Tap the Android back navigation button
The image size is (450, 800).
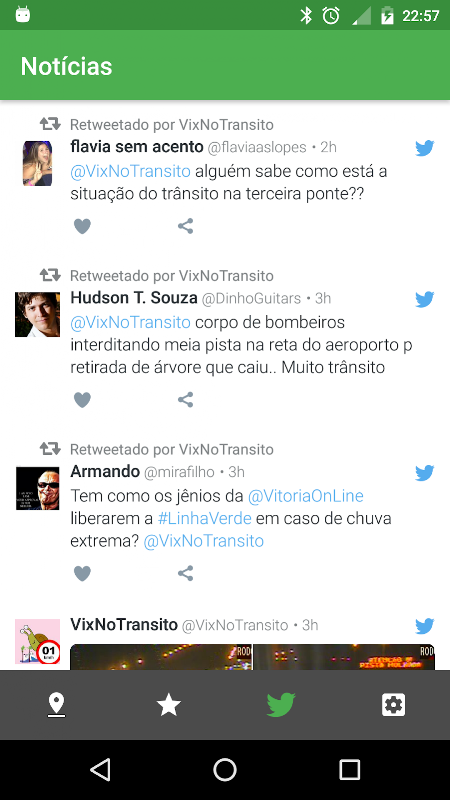[100, 769]
